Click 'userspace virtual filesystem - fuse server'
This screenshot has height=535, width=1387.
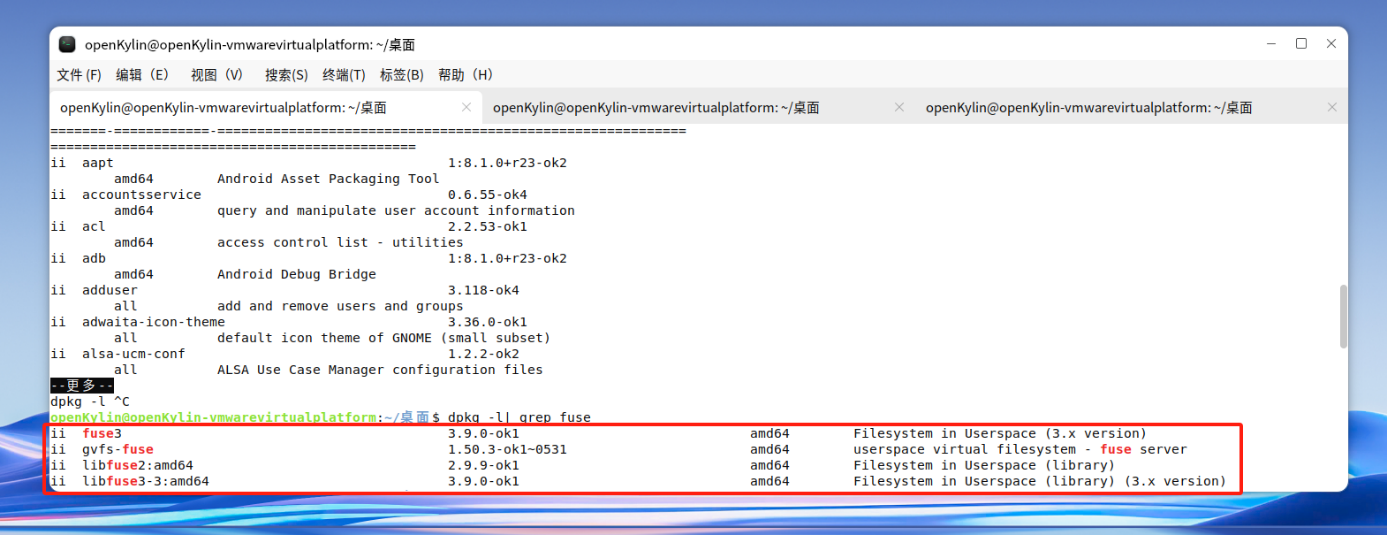pyautogui.click(x=1020, y=449)
